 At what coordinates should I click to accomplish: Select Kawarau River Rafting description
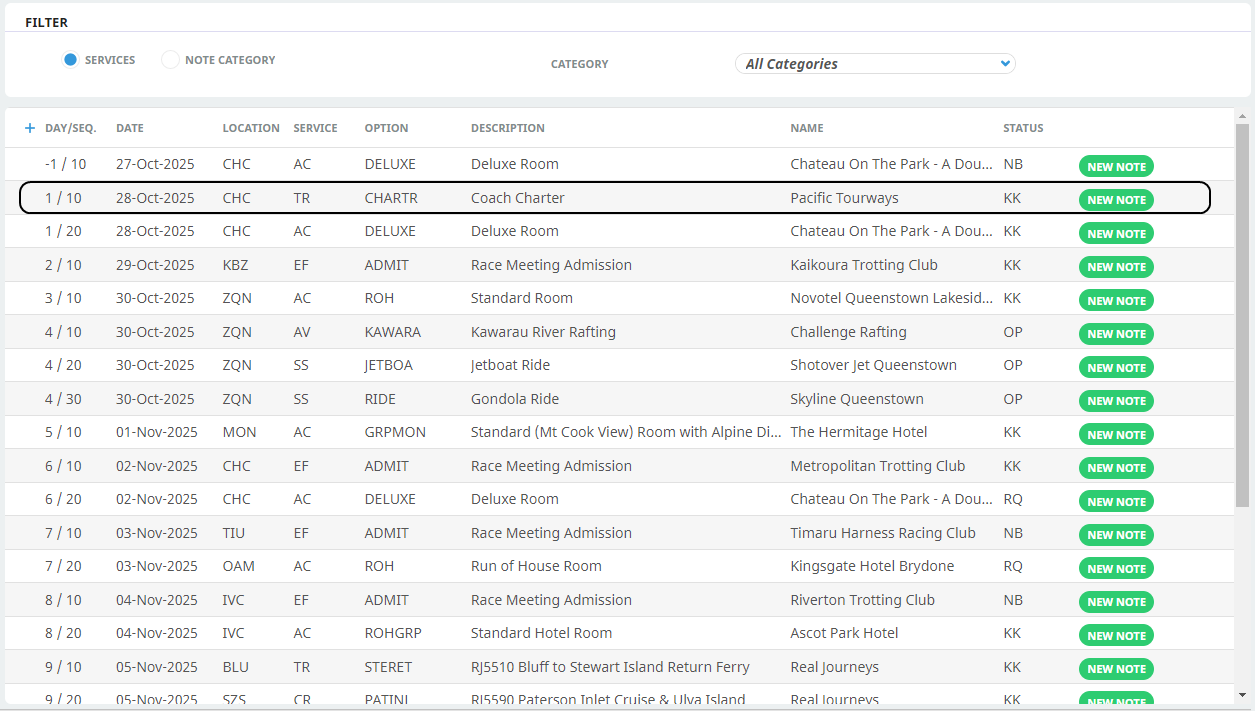point(543,332)
